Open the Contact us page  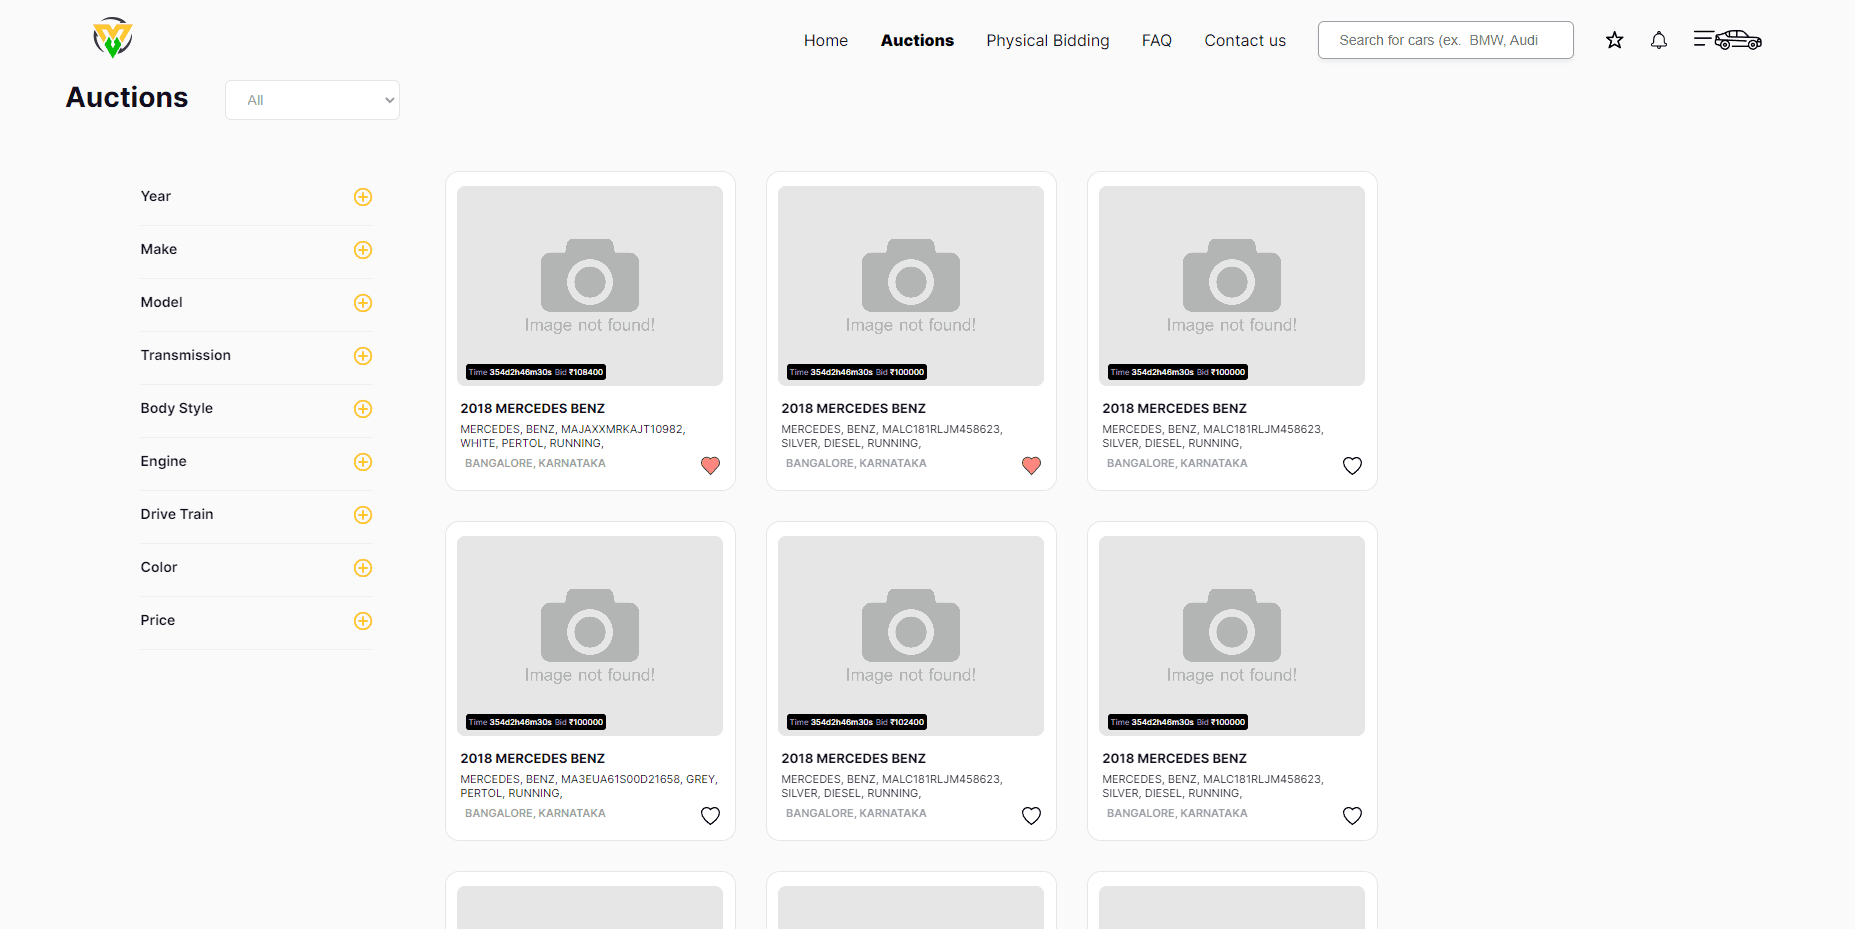coord(1245,40)
